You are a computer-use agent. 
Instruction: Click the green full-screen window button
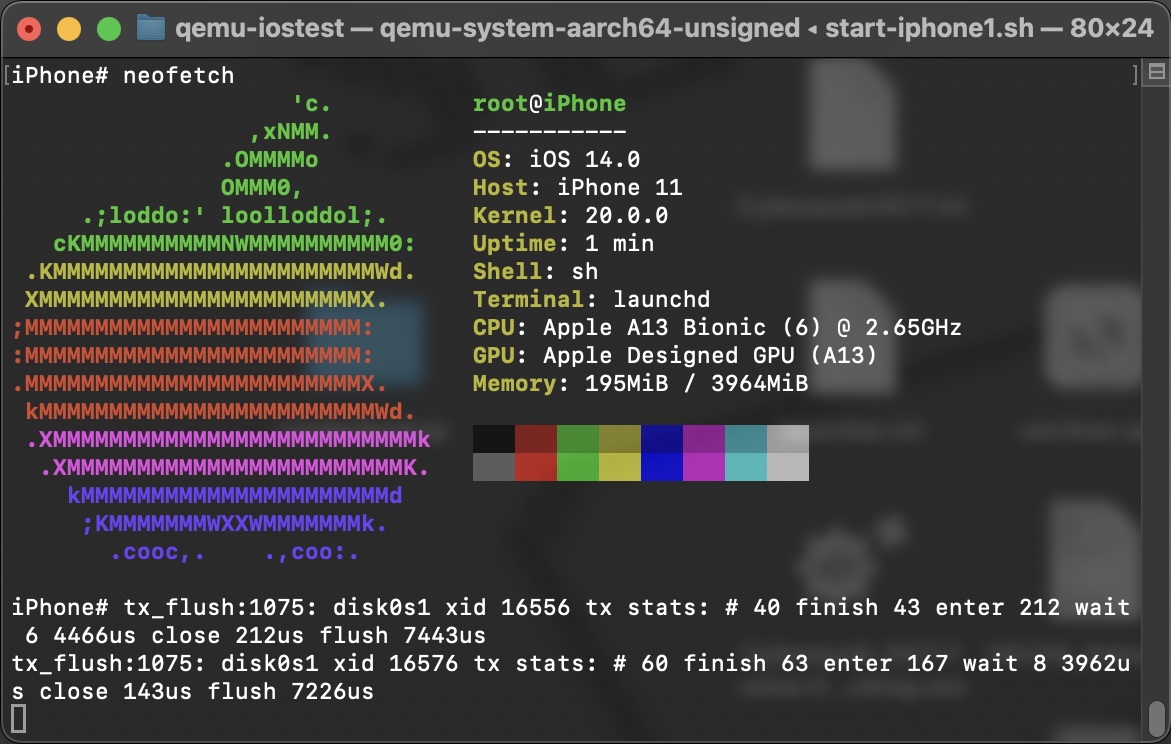coord(108,29)
